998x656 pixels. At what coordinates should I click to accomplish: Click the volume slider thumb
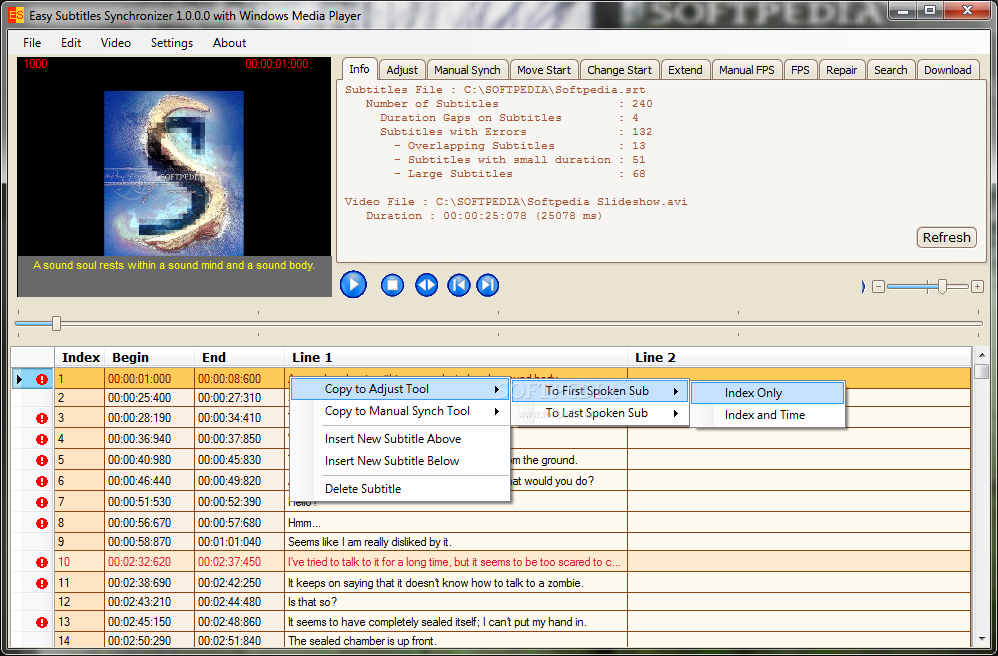tap(942, 287)
